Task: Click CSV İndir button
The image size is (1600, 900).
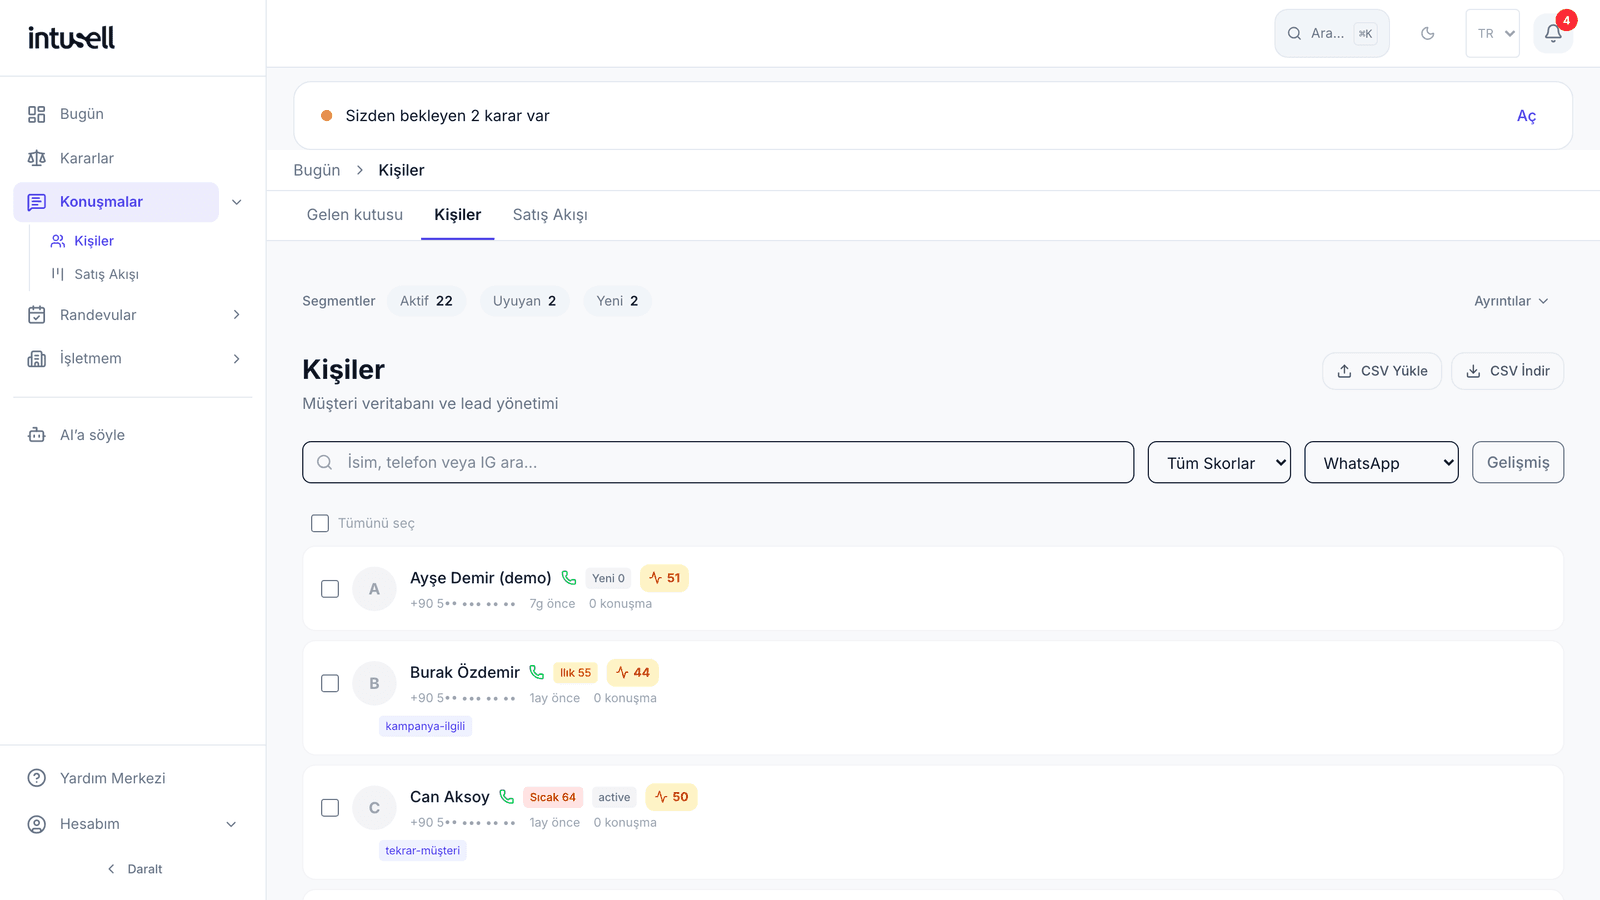Action: click(x=1507, y=371)
